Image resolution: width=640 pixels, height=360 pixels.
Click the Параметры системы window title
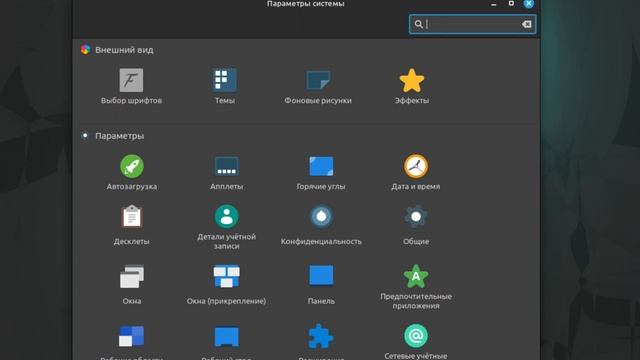[x=305, y=4]
